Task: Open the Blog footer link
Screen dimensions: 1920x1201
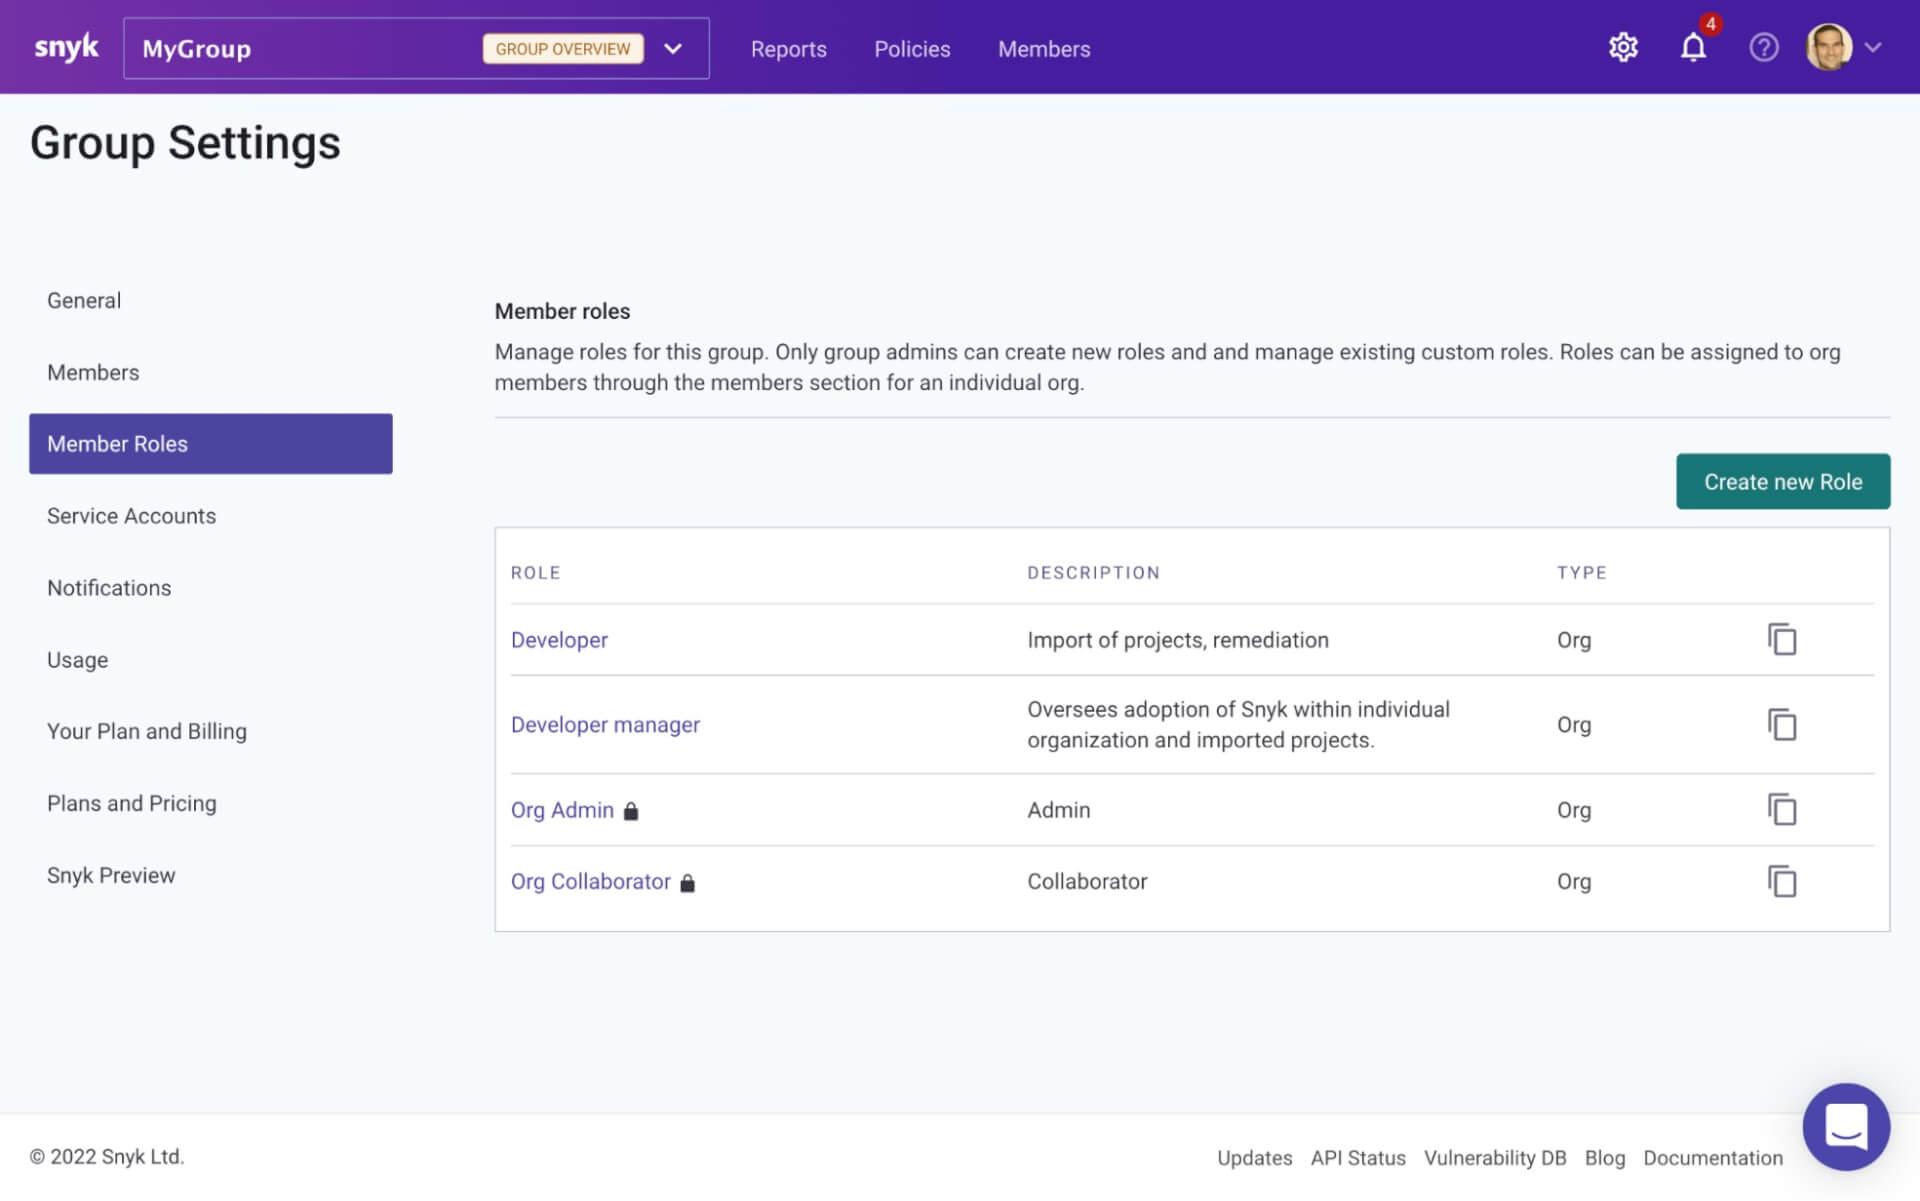Action: pyautogui.click(x=1605, y=1158)
